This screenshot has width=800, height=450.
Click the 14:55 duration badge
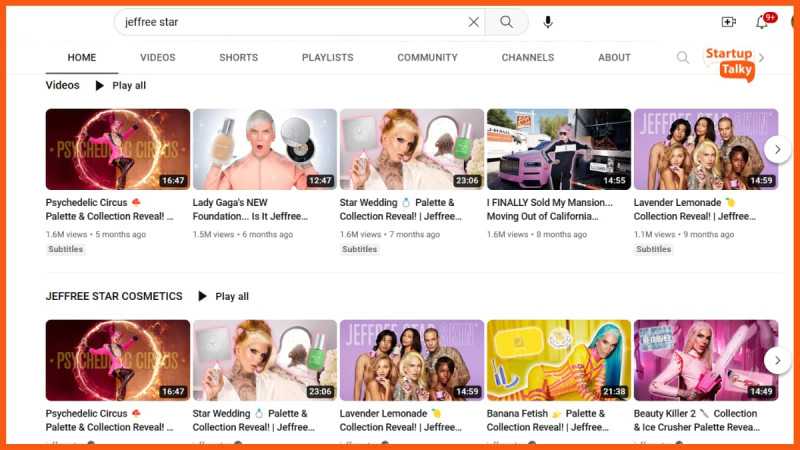(614, 181)
